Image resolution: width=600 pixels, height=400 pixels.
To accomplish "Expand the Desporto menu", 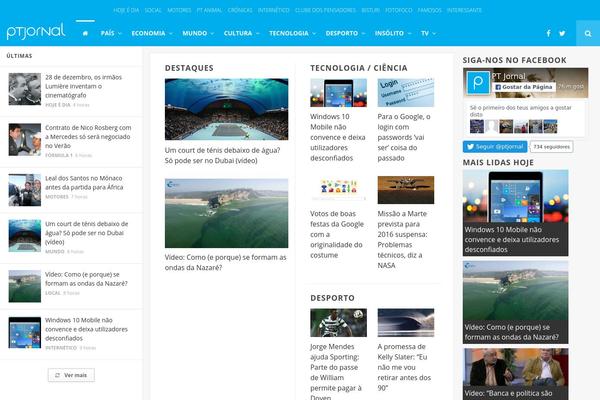I will click(x=345, y=33).
